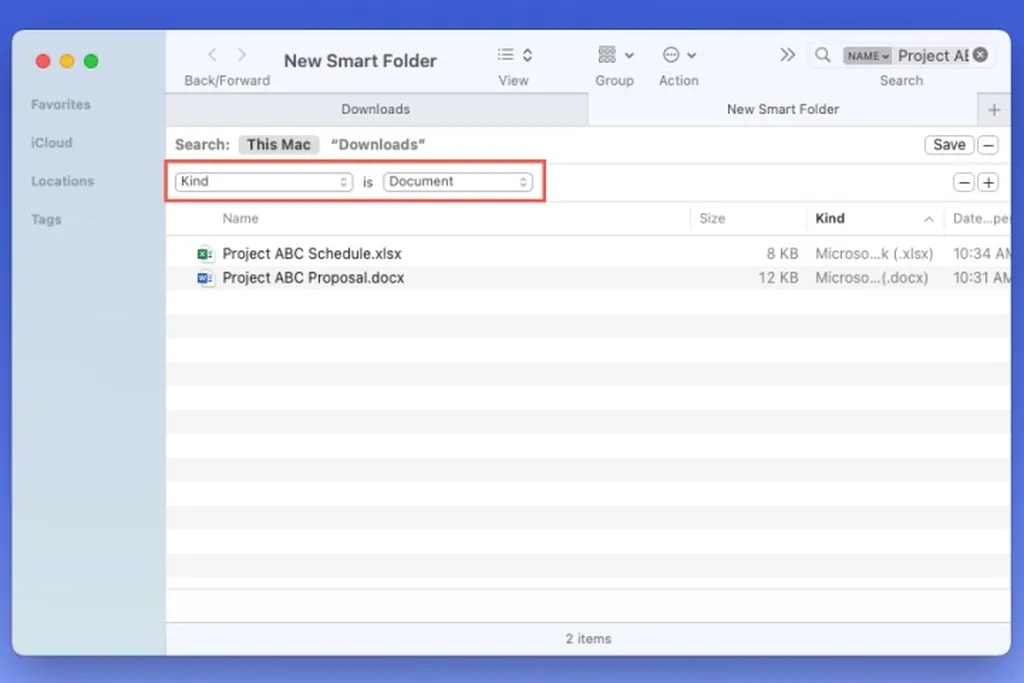Select the Project ABC Proposal.docx file row
The height and width of the screenshot is (683, 1024).
coord(313,278)
